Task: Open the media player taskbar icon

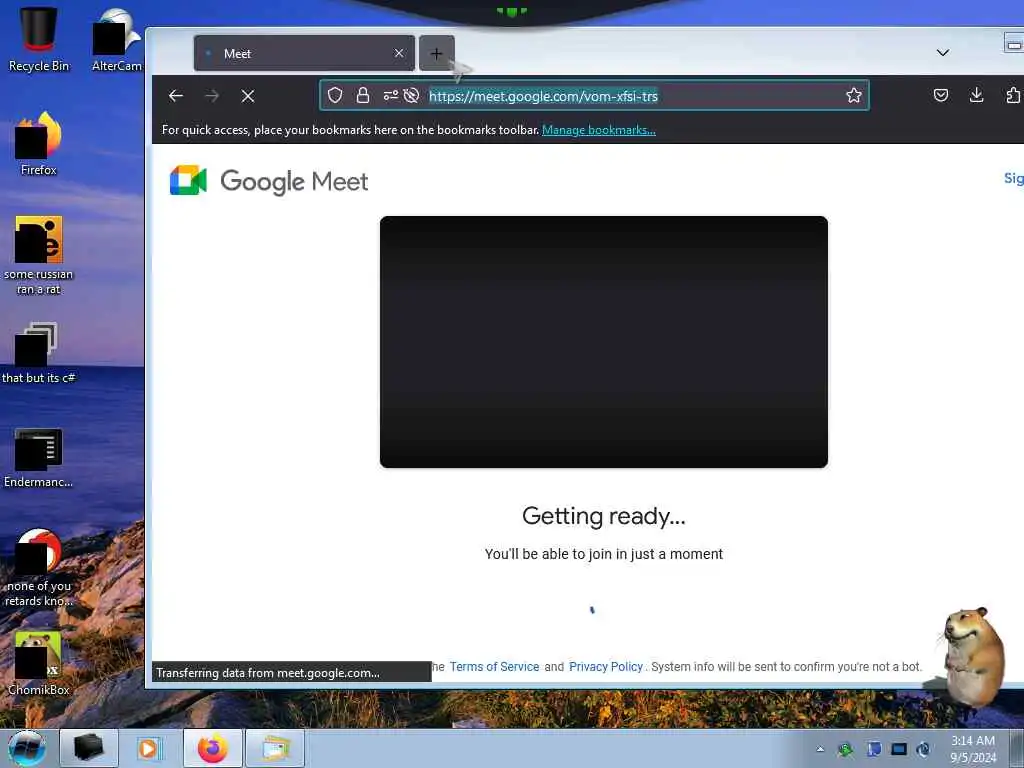Action: (149, 748)
